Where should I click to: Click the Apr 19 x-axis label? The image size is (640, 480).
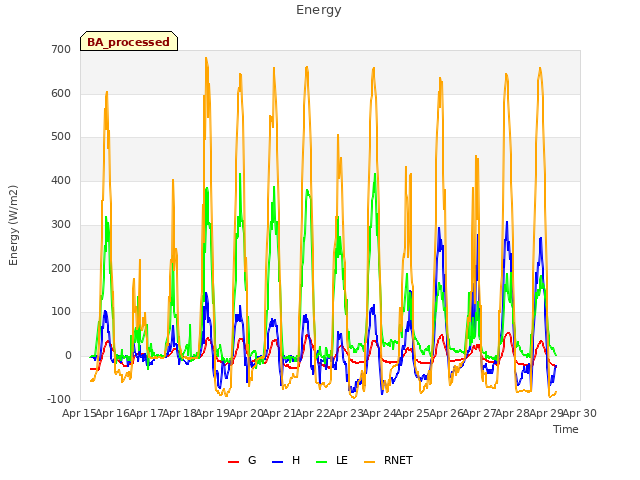click(x=213, y=413)
